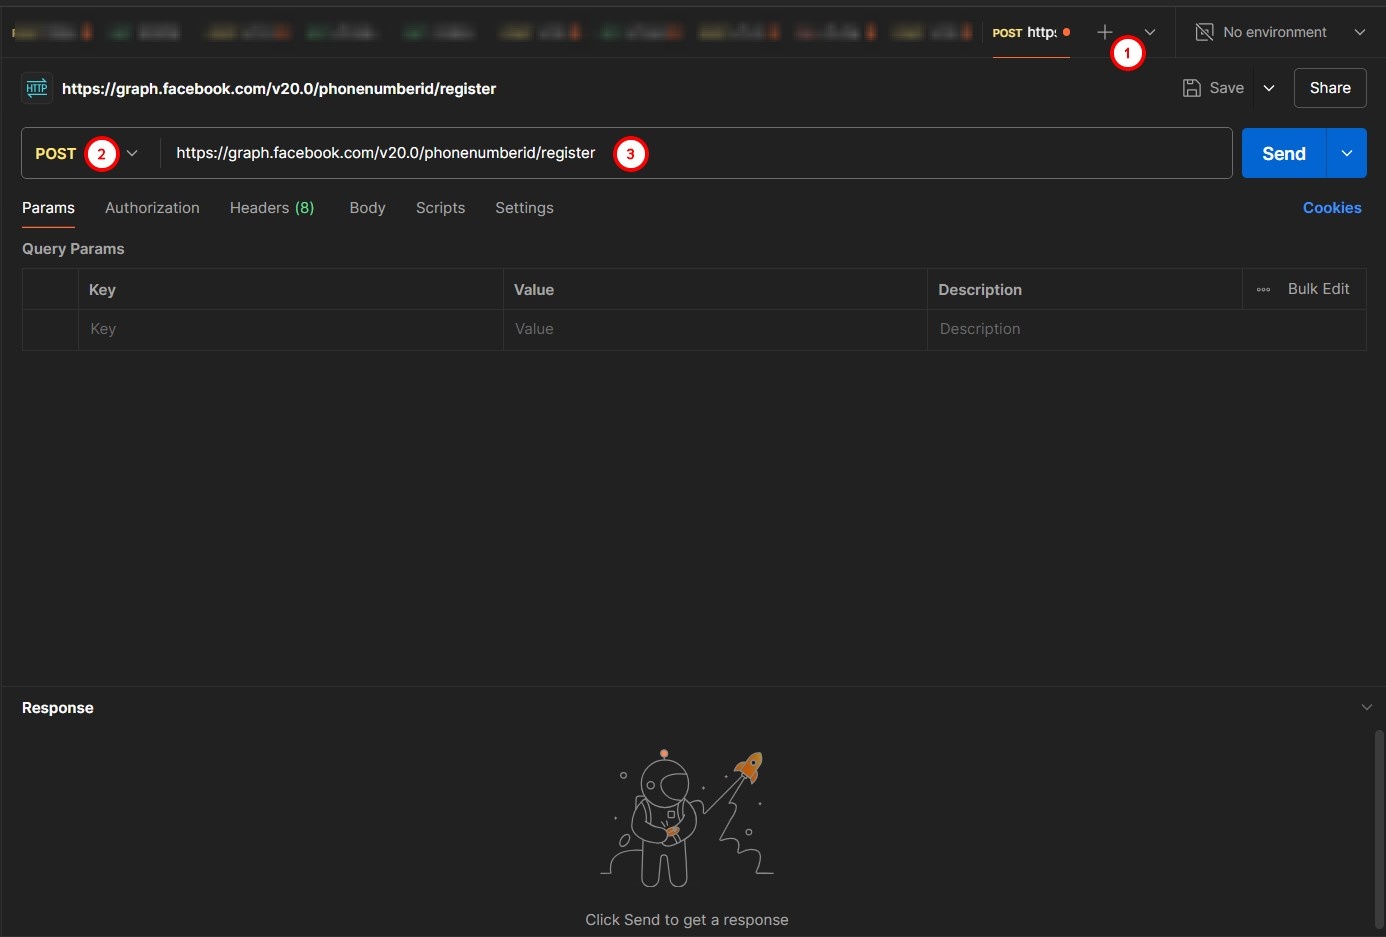Viewport: 1386px width, 937px height.
Task: Click the Share button
Action: click(1329, 88)
